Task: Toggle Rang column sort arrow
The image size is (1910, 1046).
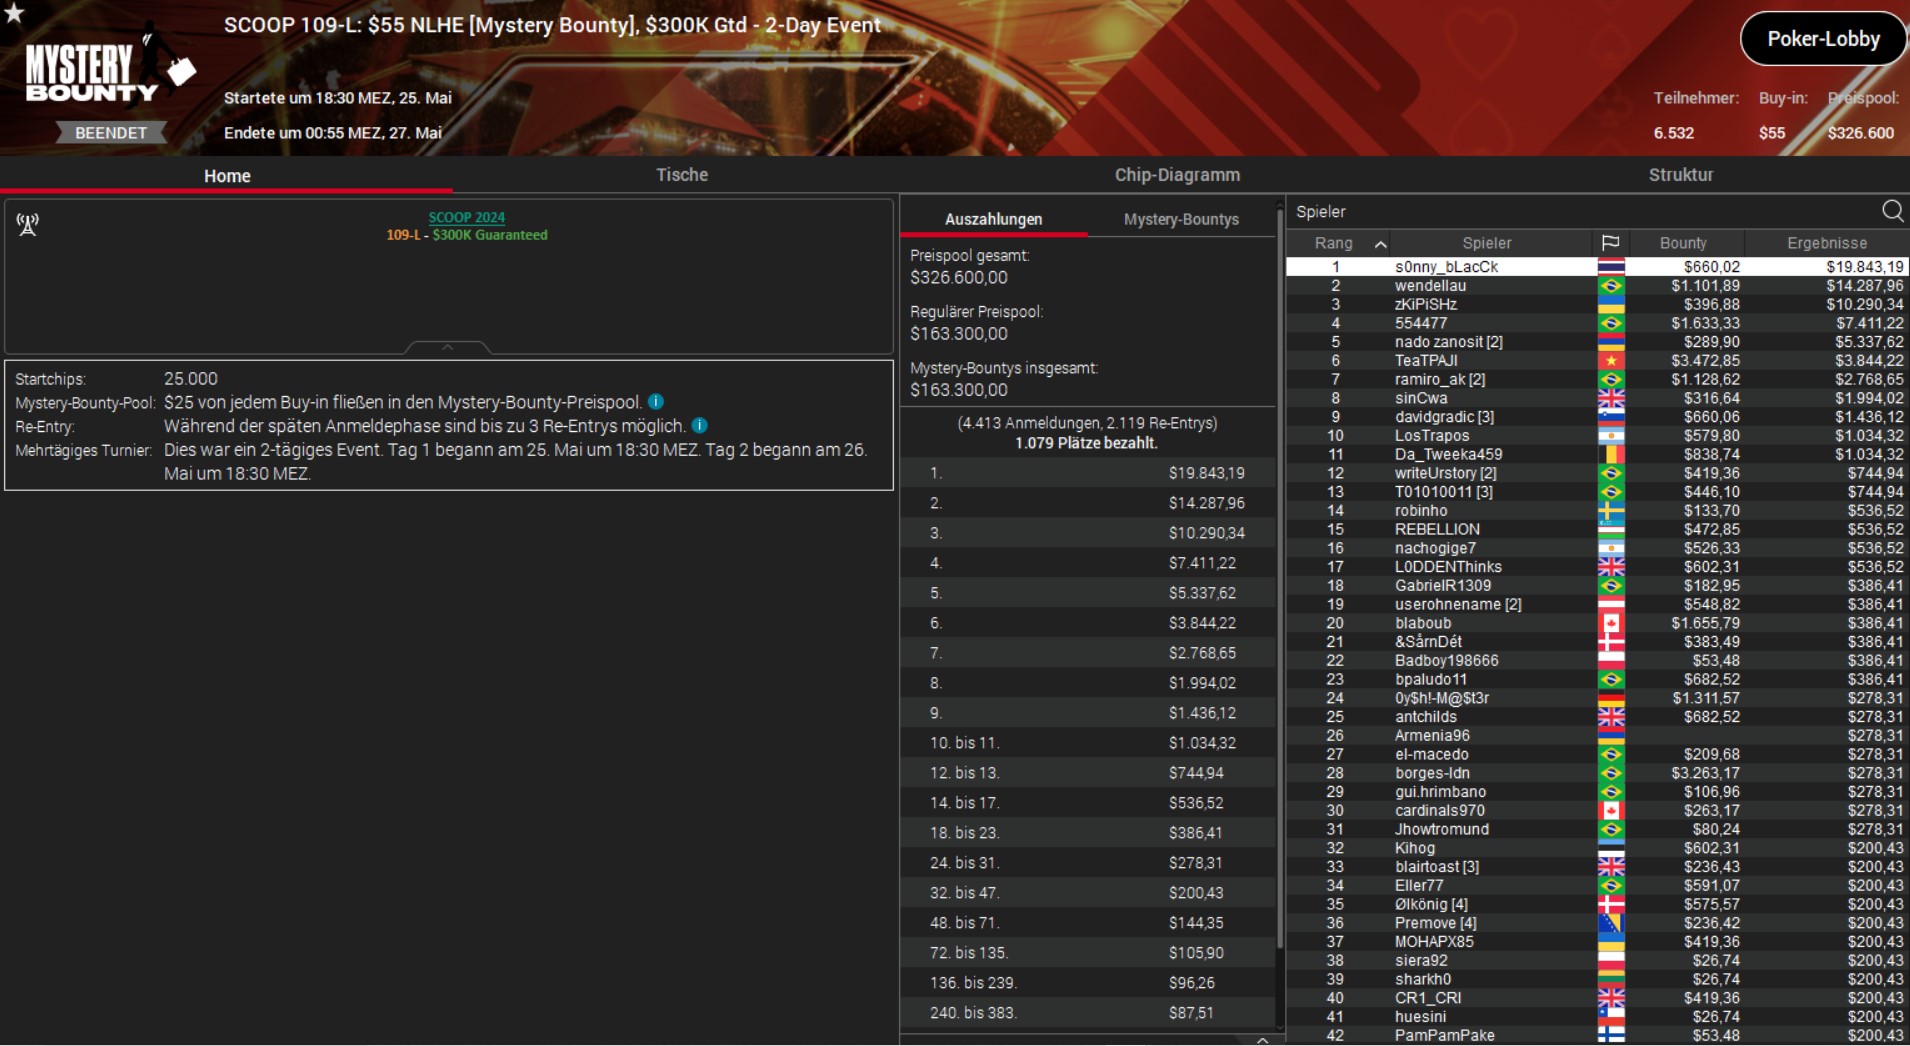Action: click(x=1380, y=244)
